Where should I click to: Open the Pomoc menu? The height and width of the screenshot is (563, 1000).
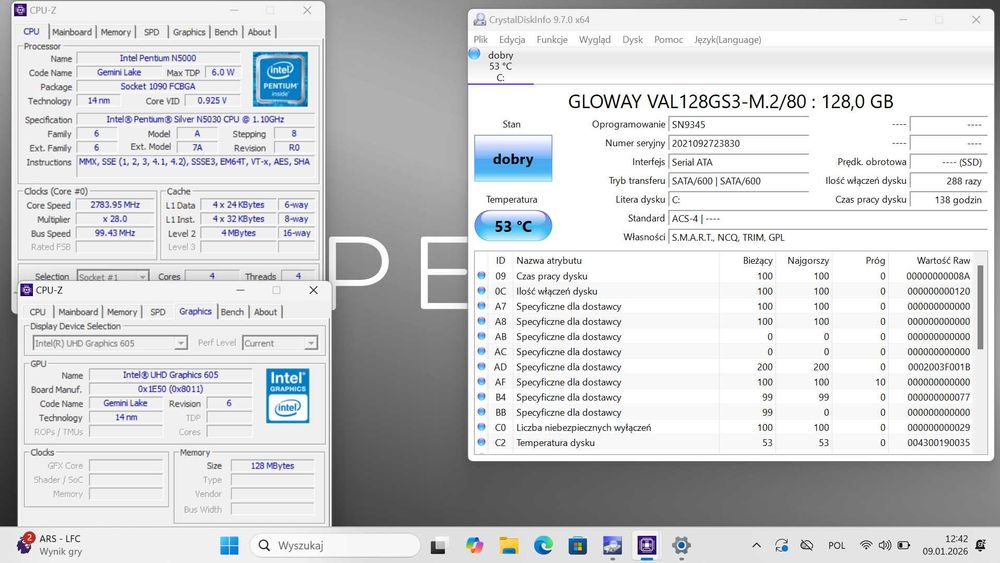[668, 40]
